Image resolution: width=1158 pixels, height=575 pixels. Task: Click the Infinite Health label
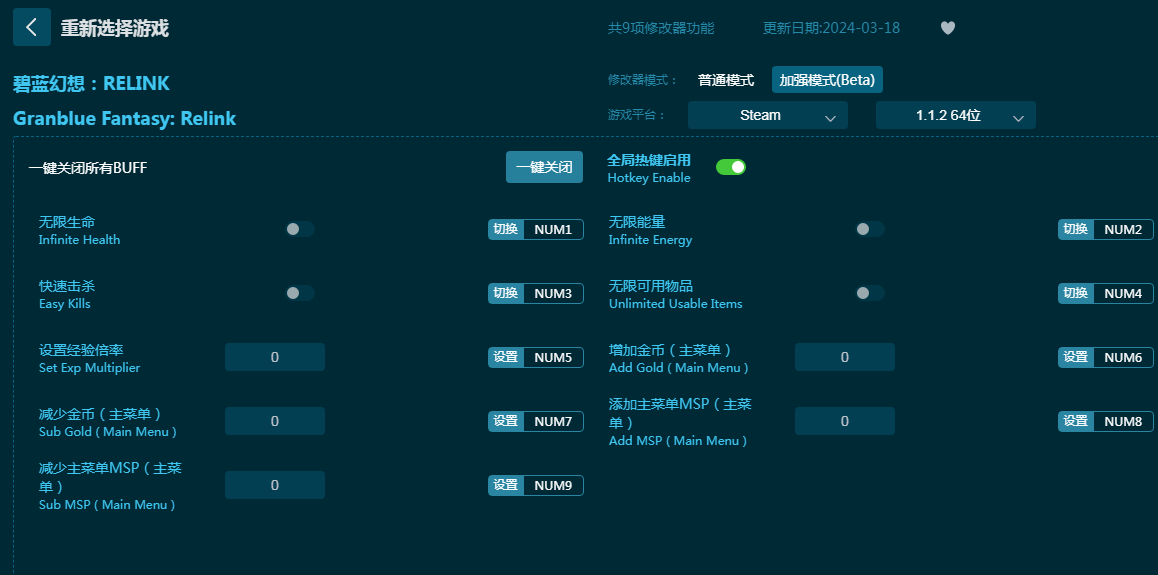coord(79,240)
